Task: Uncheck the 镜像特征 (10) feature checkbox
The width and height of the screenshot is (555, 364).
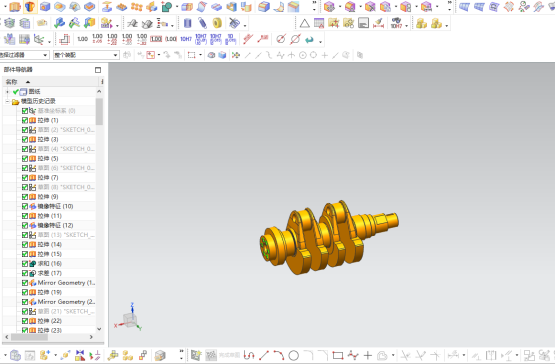Action: [25, 206]
